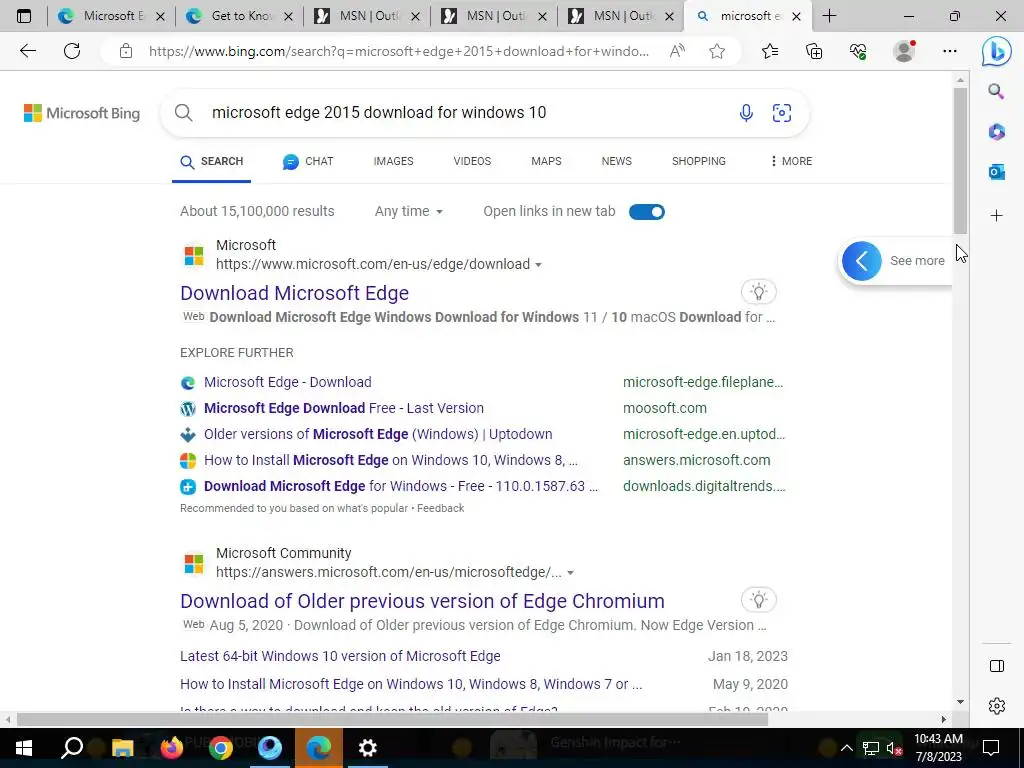The width and height of the screenshot is (1024, 768).
Task: Show insights for Older previous version result
Action: tap(758, 600)
